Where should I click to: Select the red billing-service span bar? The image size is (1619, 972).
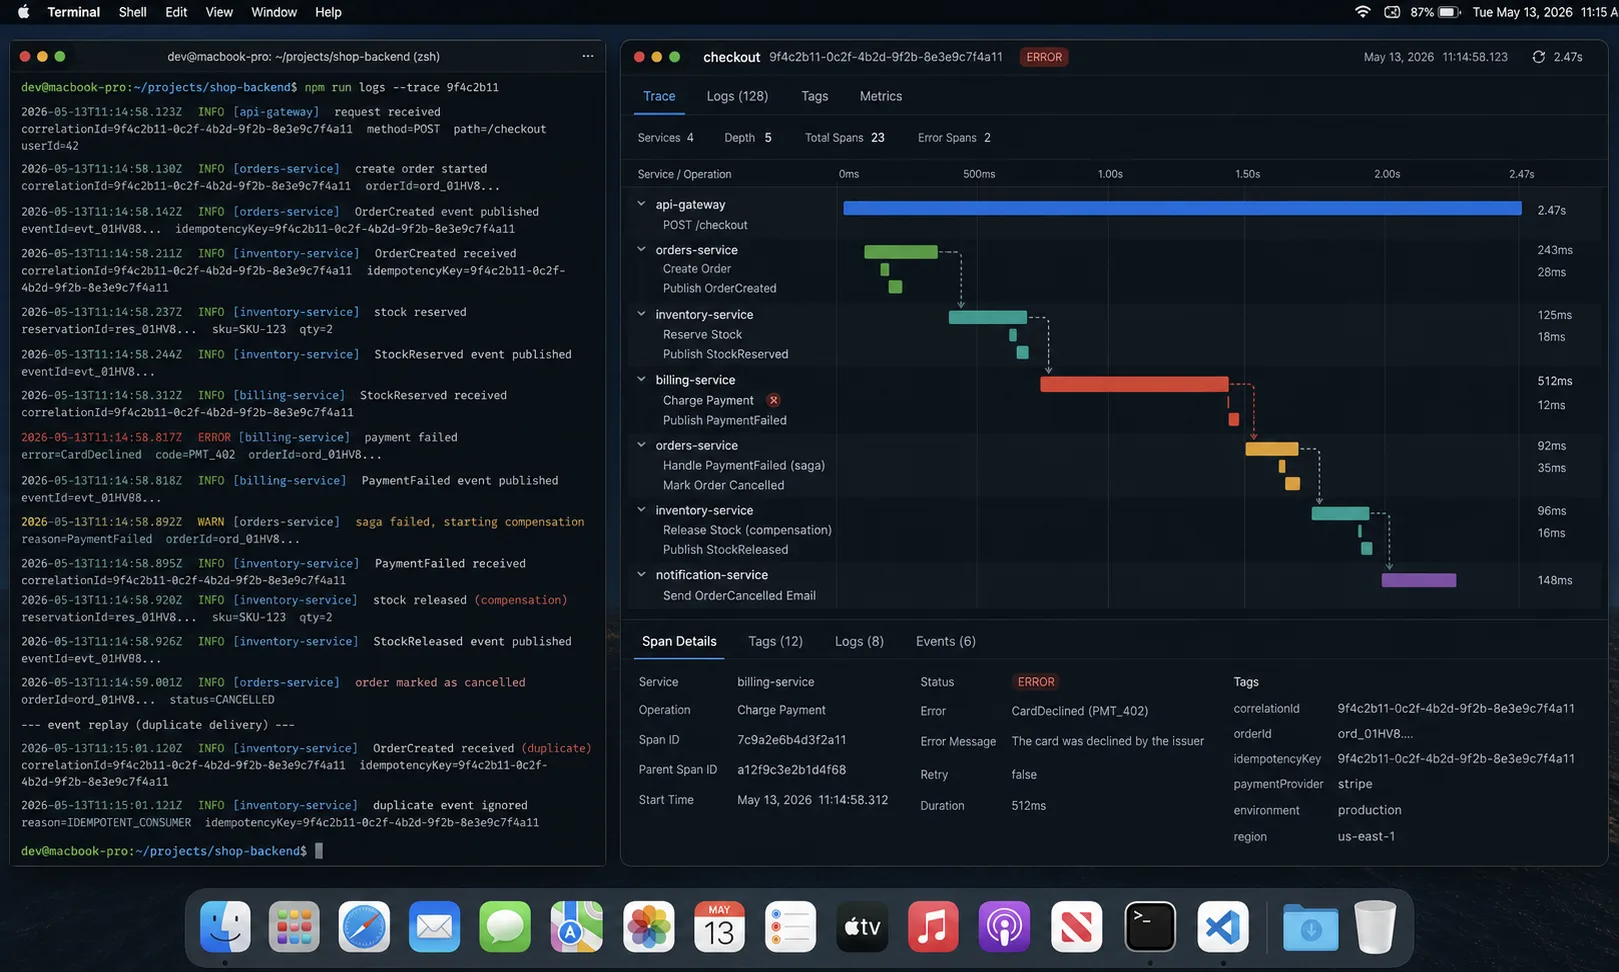tap(1134, 384)
